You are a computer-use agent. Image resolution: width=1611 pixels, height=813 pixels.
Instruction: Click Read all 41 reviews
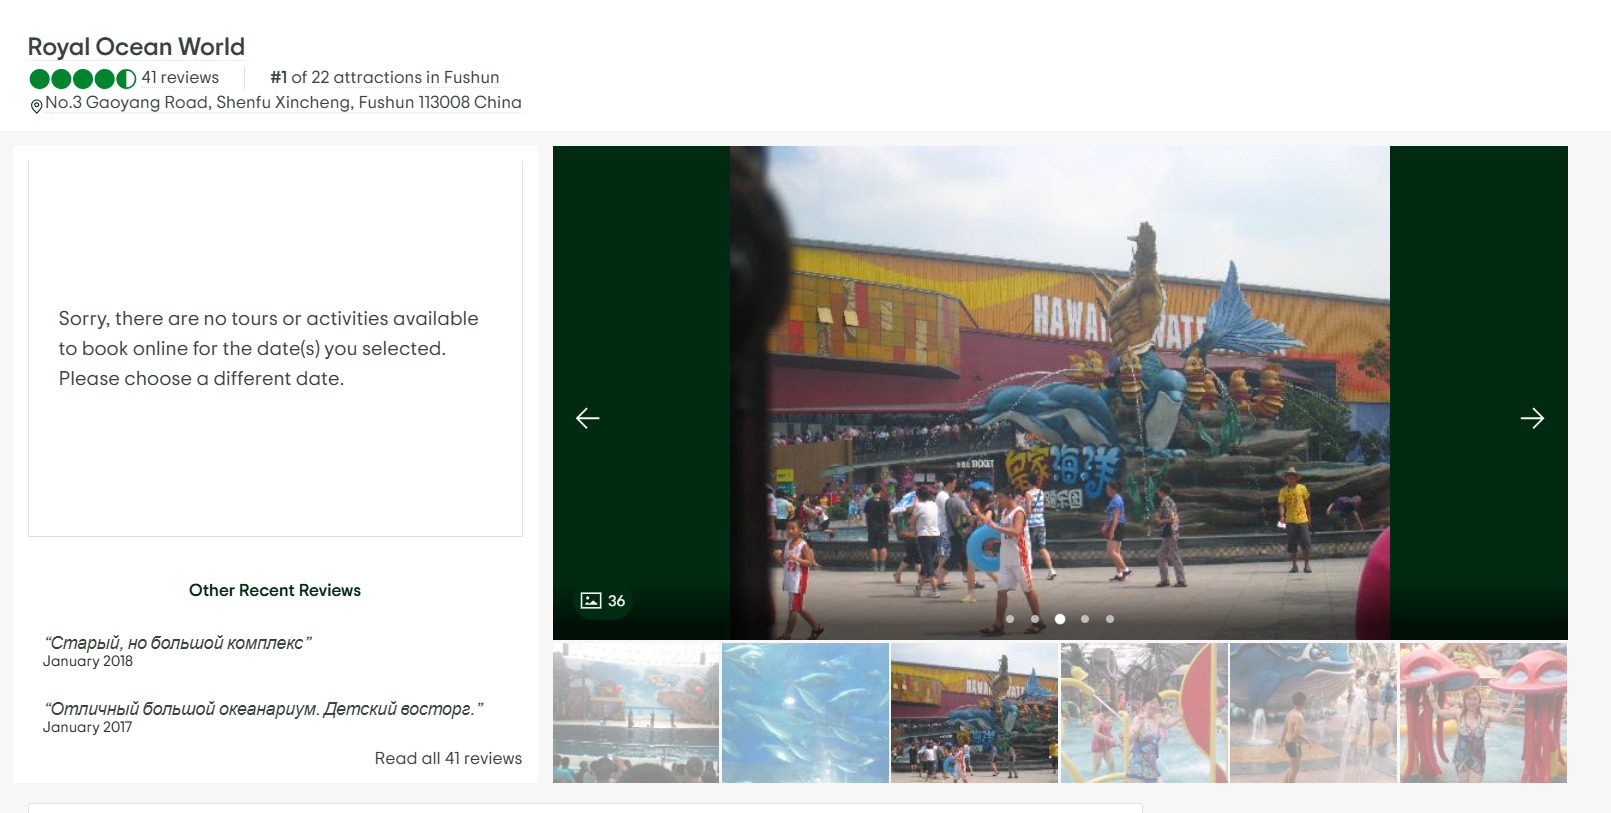click(448, 758)
